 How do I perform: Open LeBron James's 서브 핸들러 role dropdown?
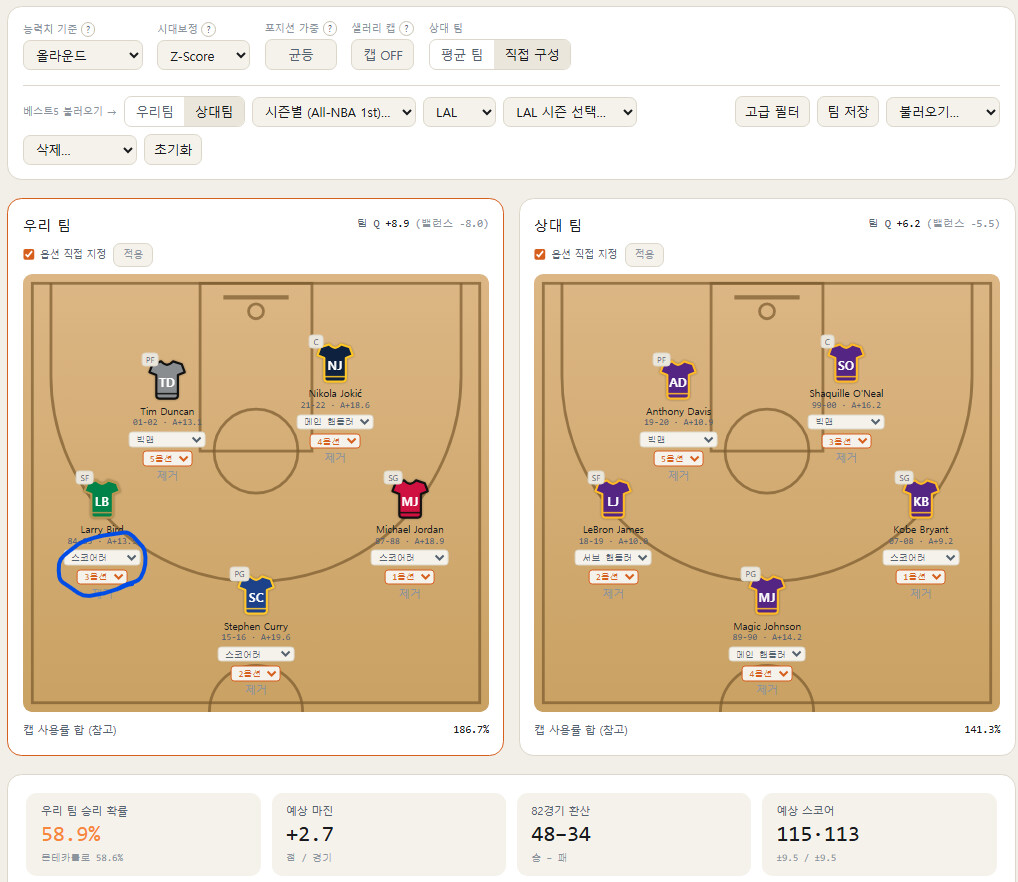pyautogui.click(x=613, y=557)
